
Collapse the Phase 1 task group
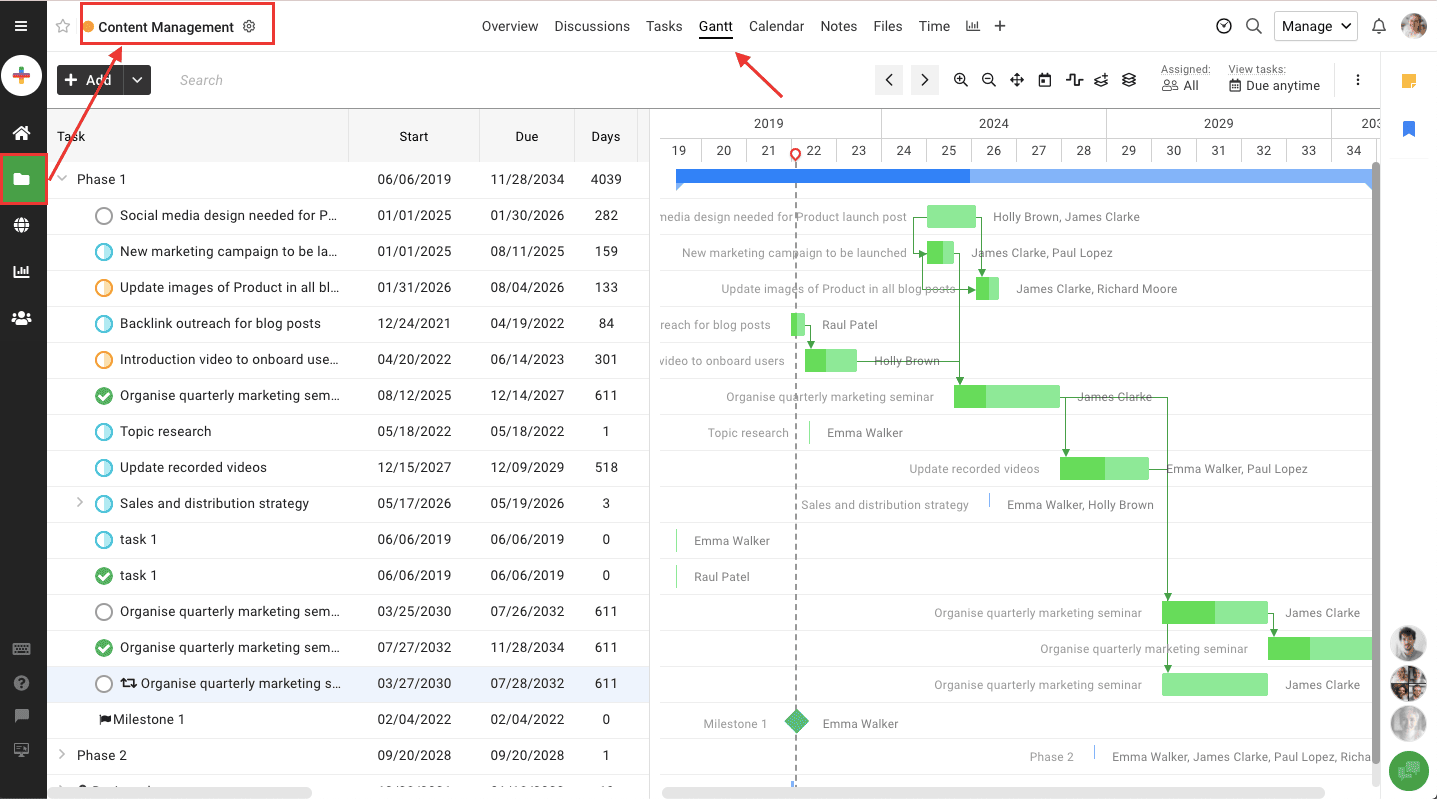[61, 179]
